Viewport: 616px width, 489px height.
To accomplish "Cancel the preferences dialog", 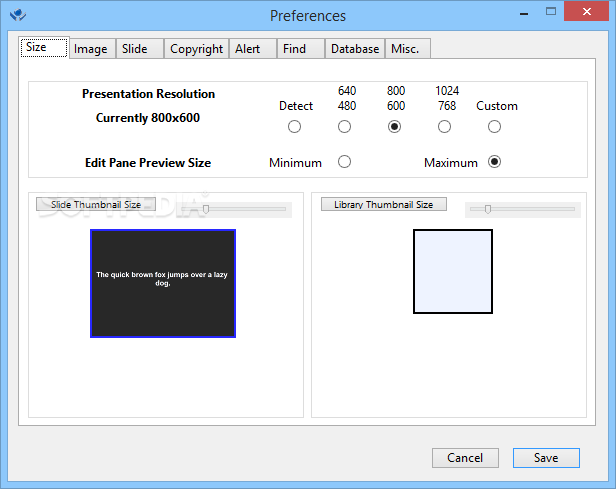I will pyautogui.click(x=466, y=458).
